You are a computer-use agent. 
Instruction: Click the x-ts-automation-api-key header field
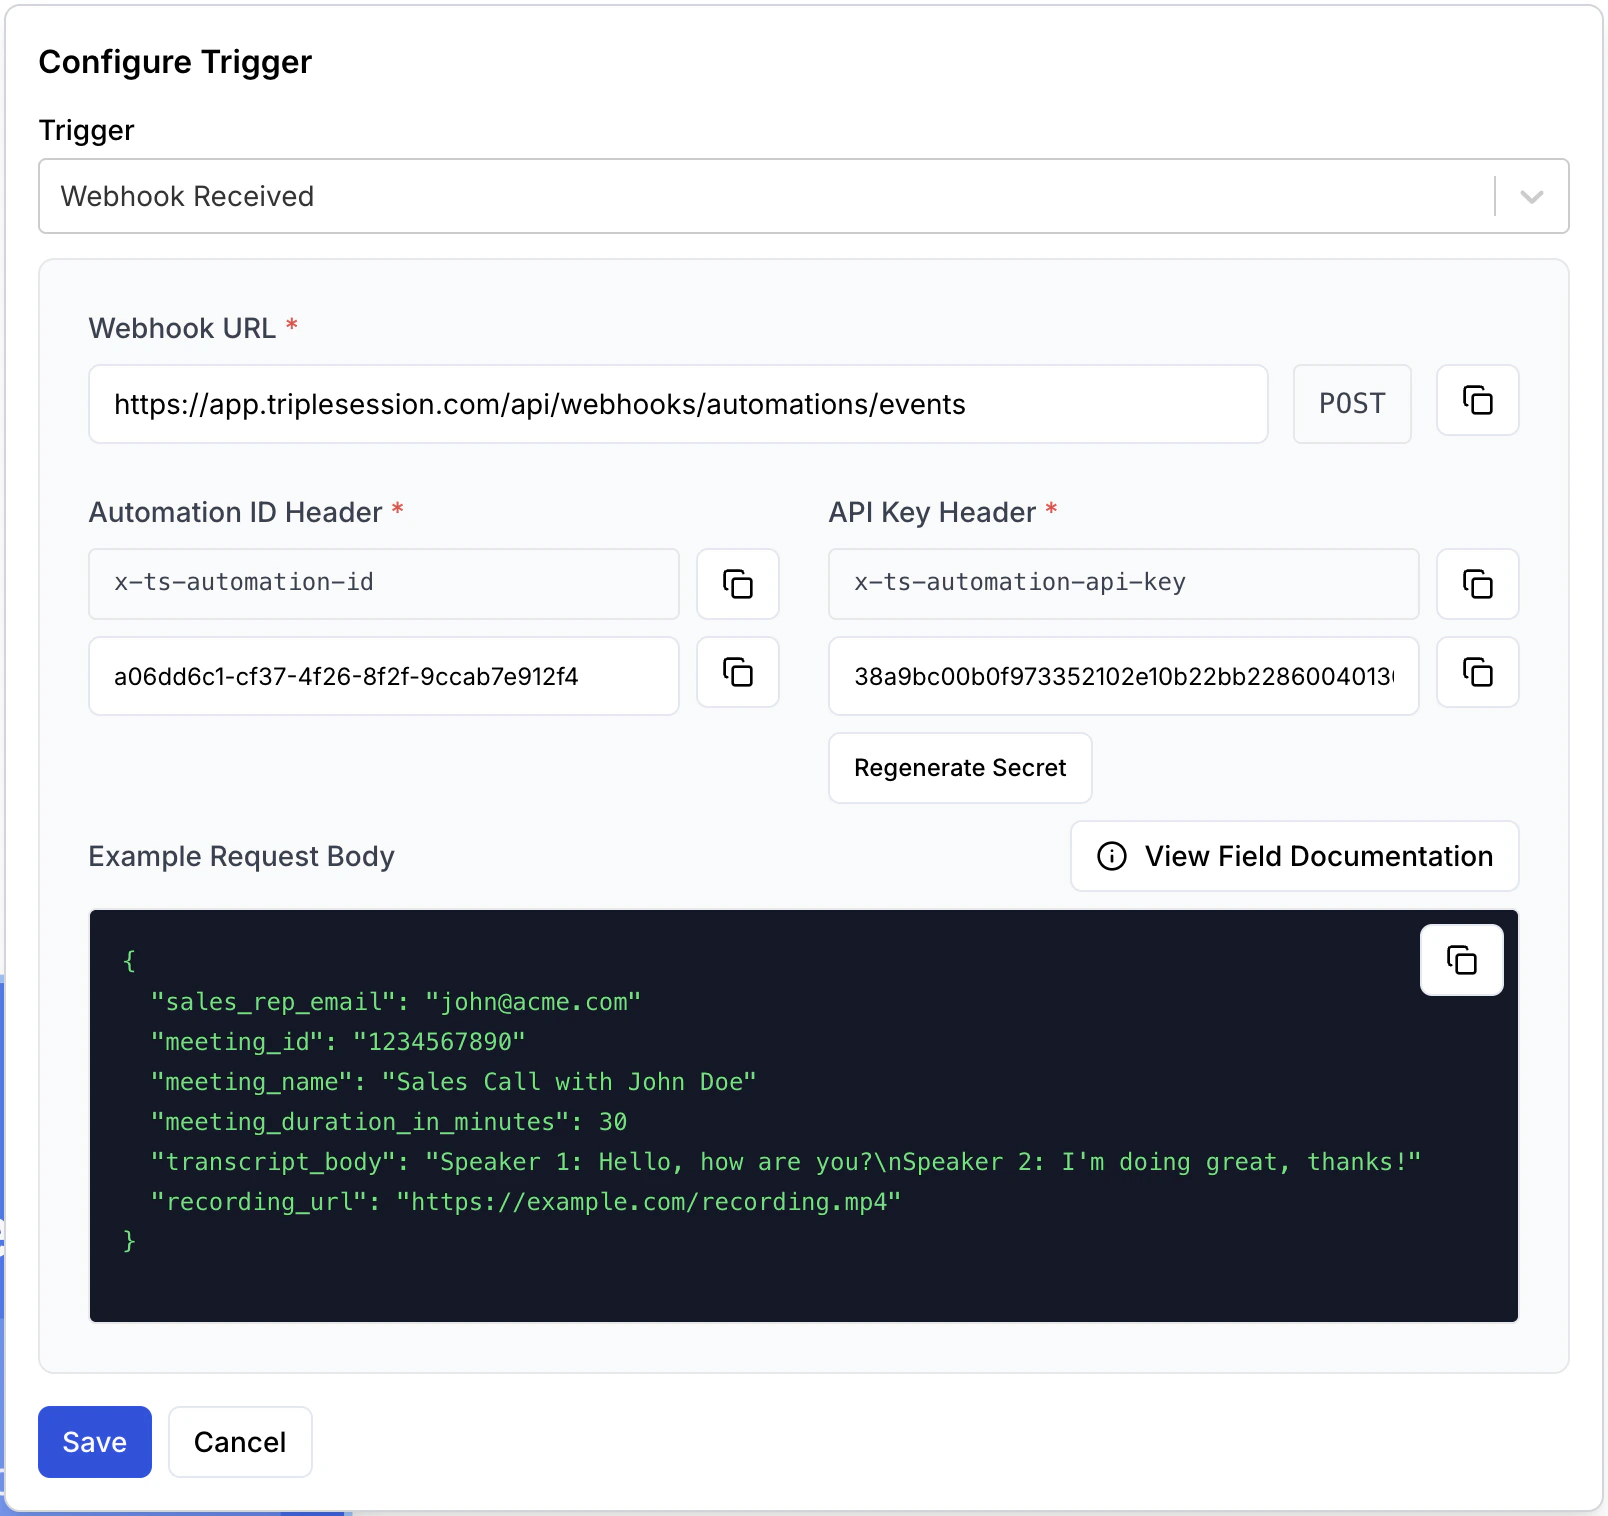click(x=1124, y=584)
